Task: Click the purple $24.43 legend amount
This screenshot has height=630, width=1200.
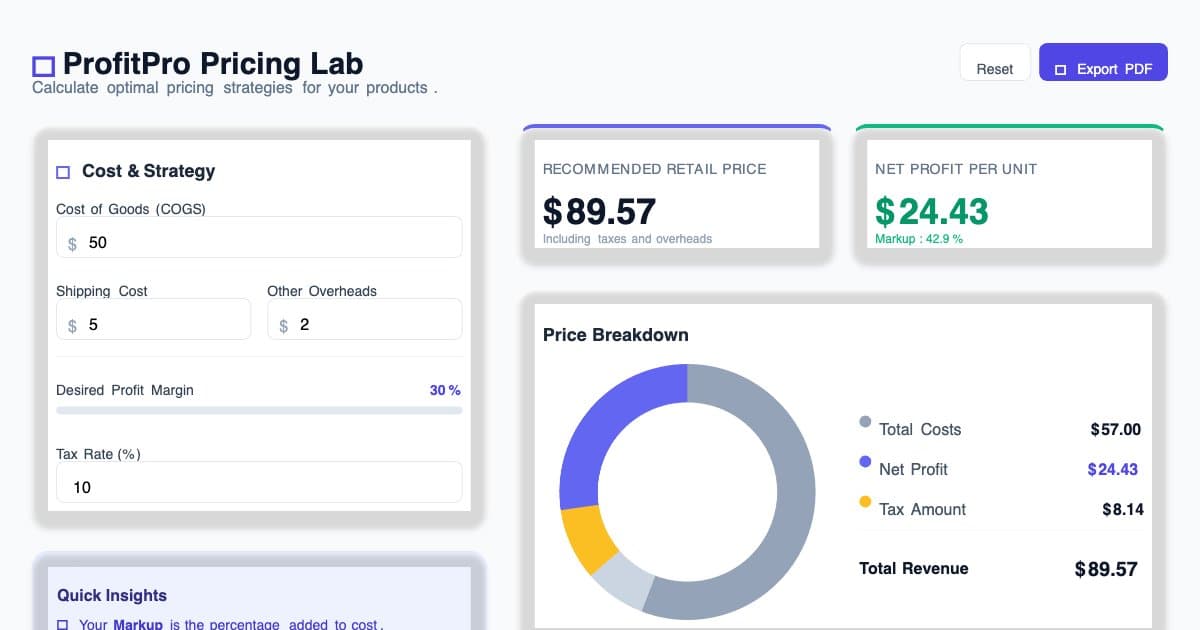Action: [1113, 469]
